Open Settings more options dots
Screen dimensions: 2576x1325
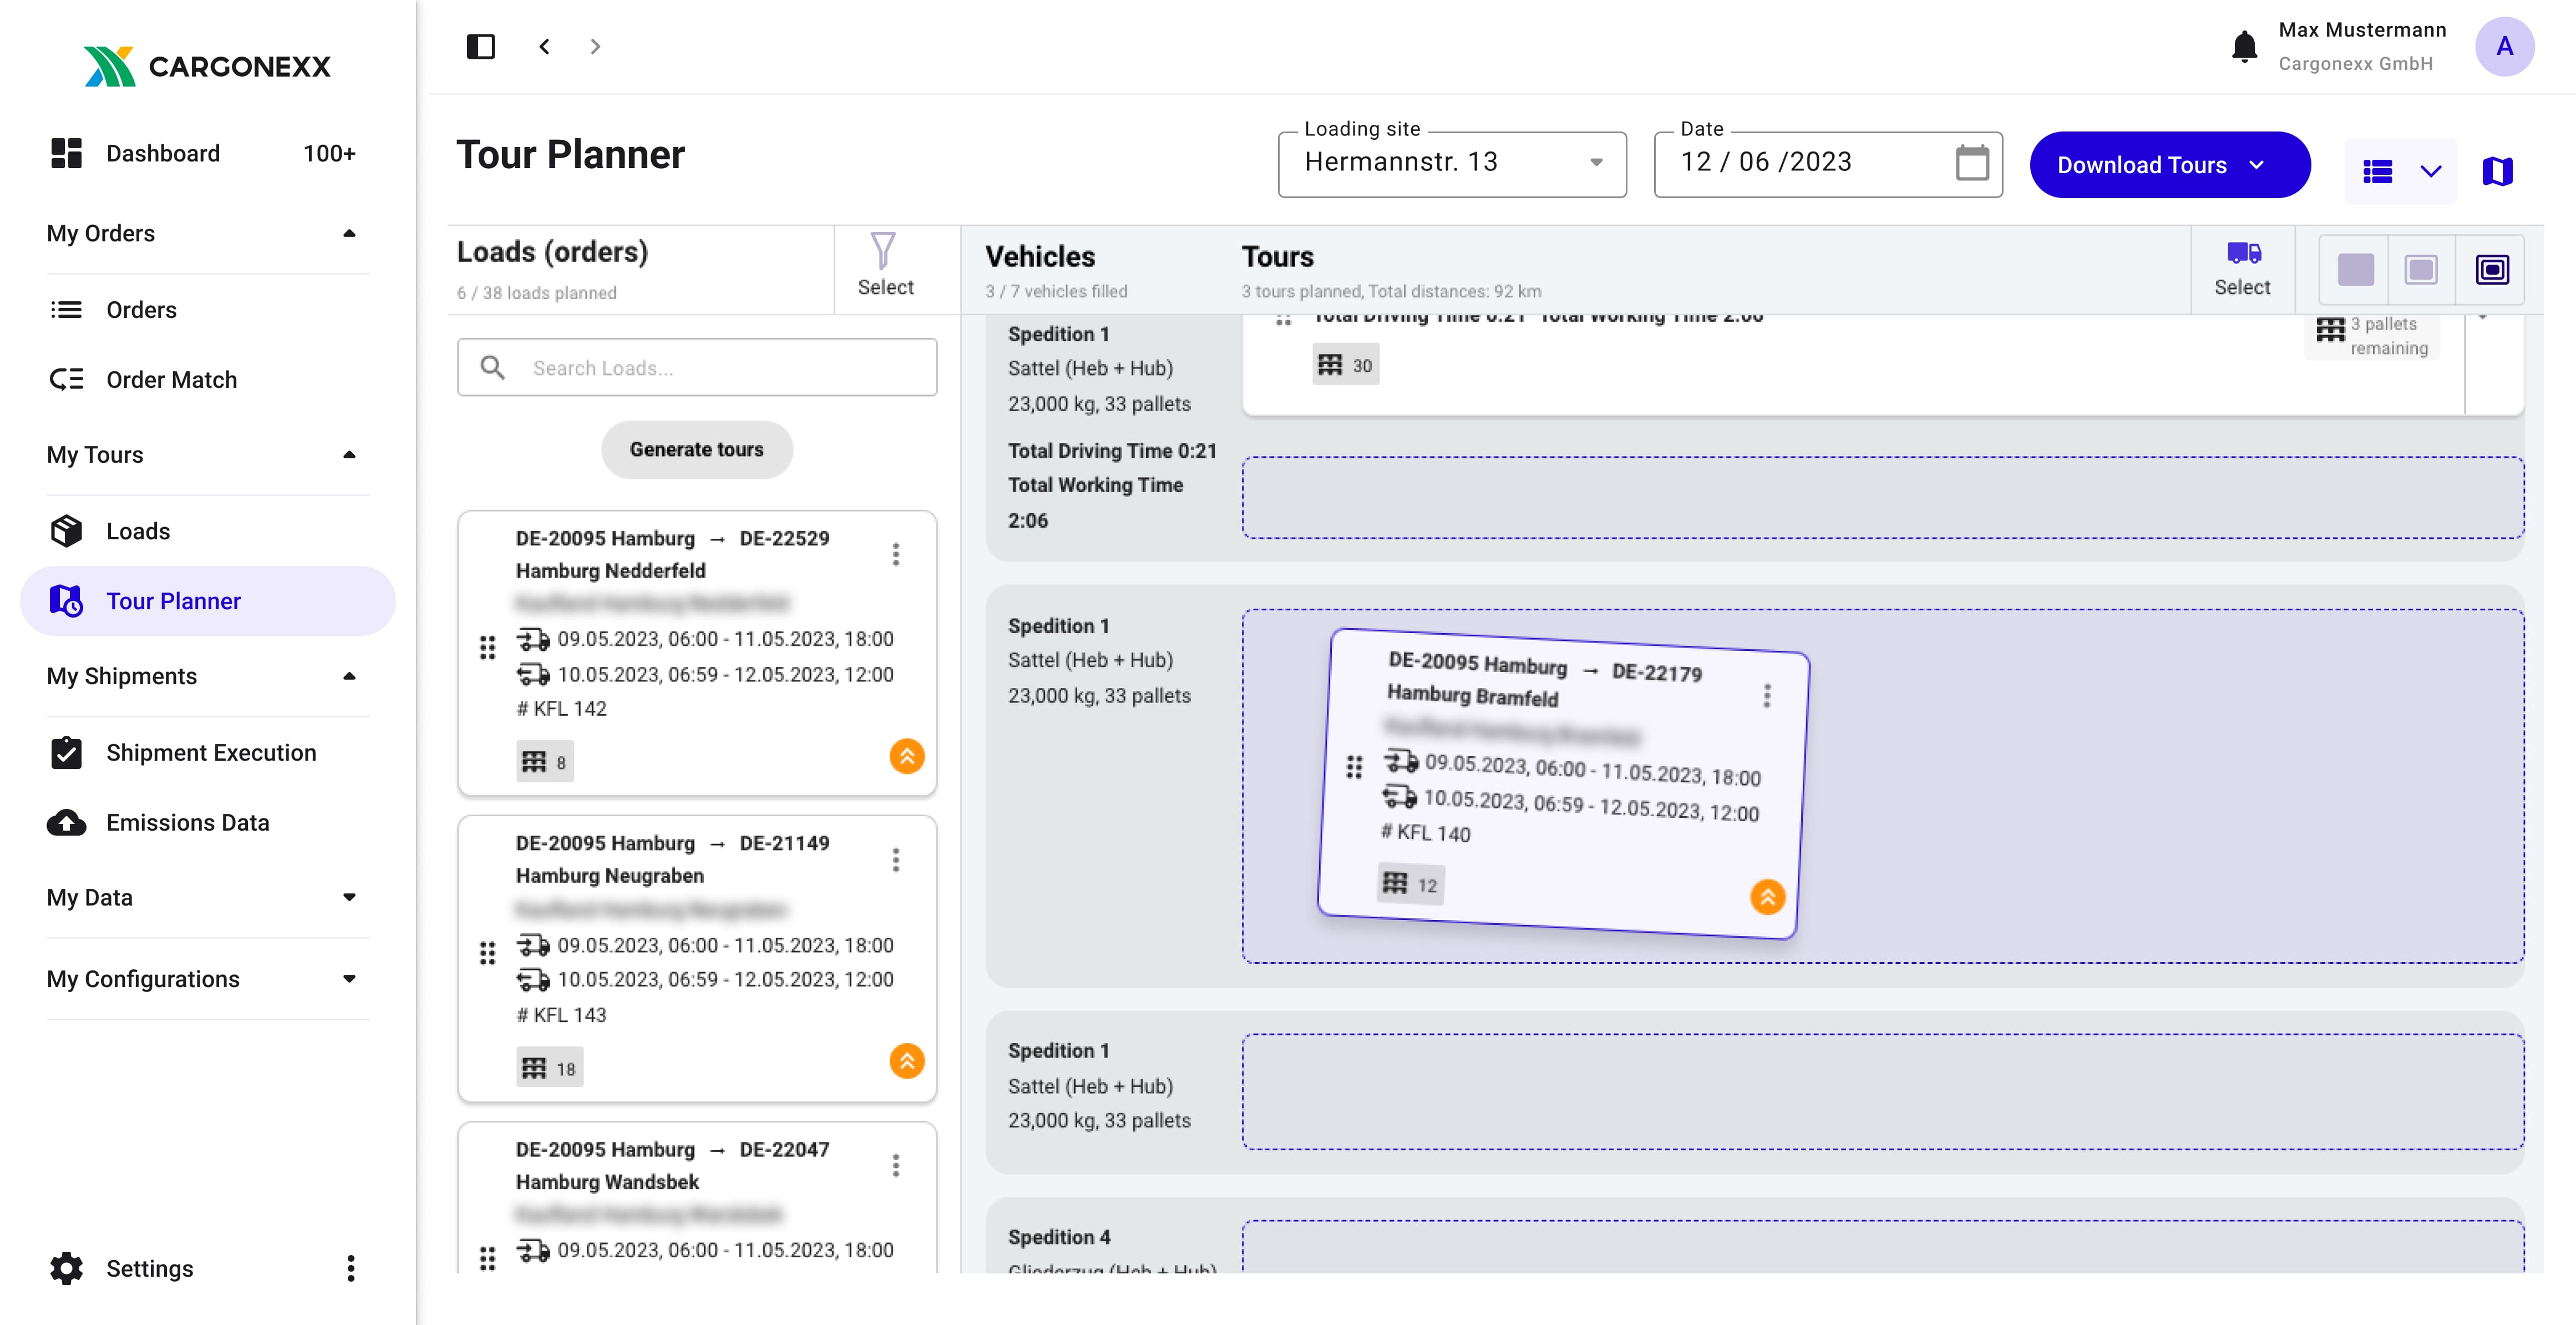click(350, 1268)
